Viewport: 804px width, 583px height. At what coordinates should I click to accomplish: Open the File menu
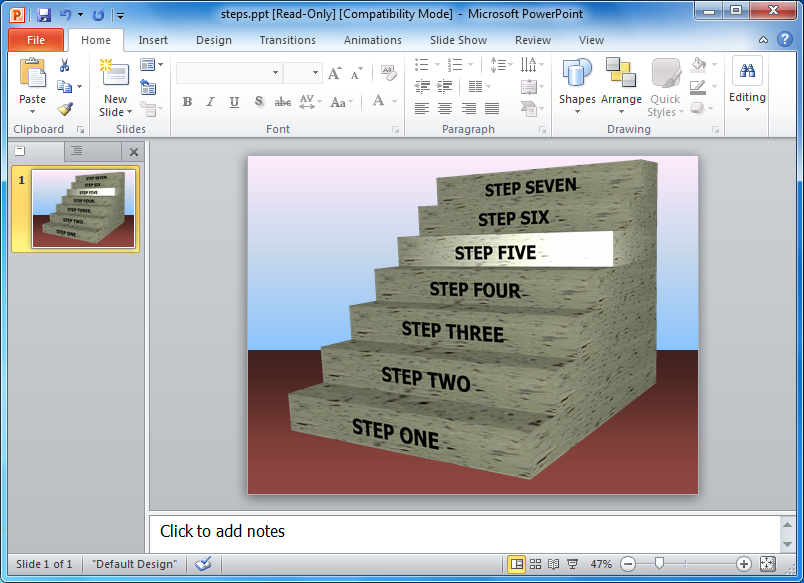[x=36, y=40]
